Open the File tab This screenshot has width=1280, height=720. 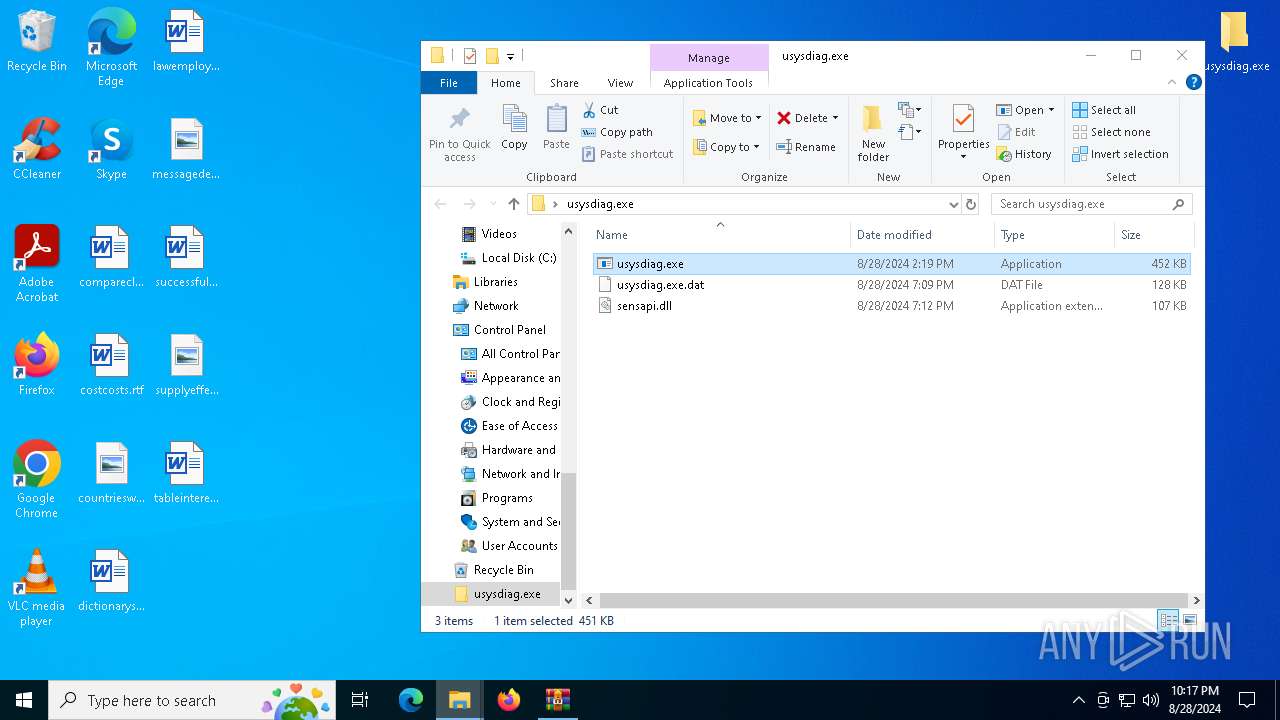449,83
